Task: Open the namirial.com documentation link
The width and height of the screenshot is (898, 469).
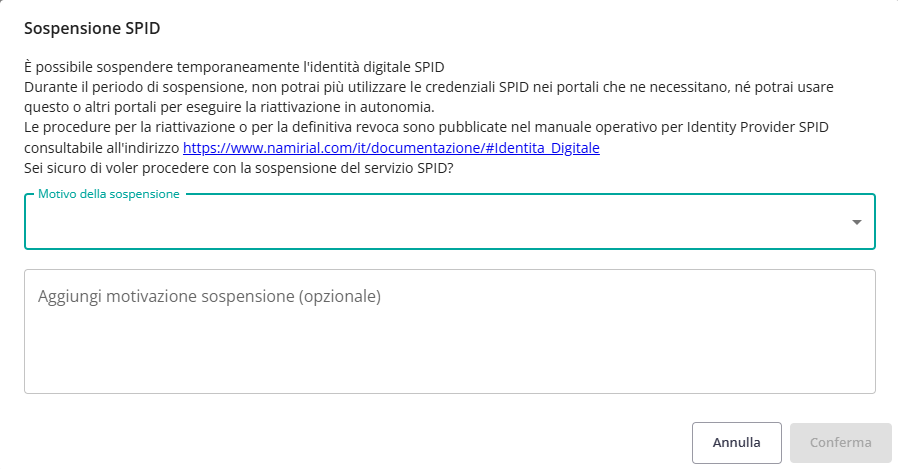Action: pos(390,148)
